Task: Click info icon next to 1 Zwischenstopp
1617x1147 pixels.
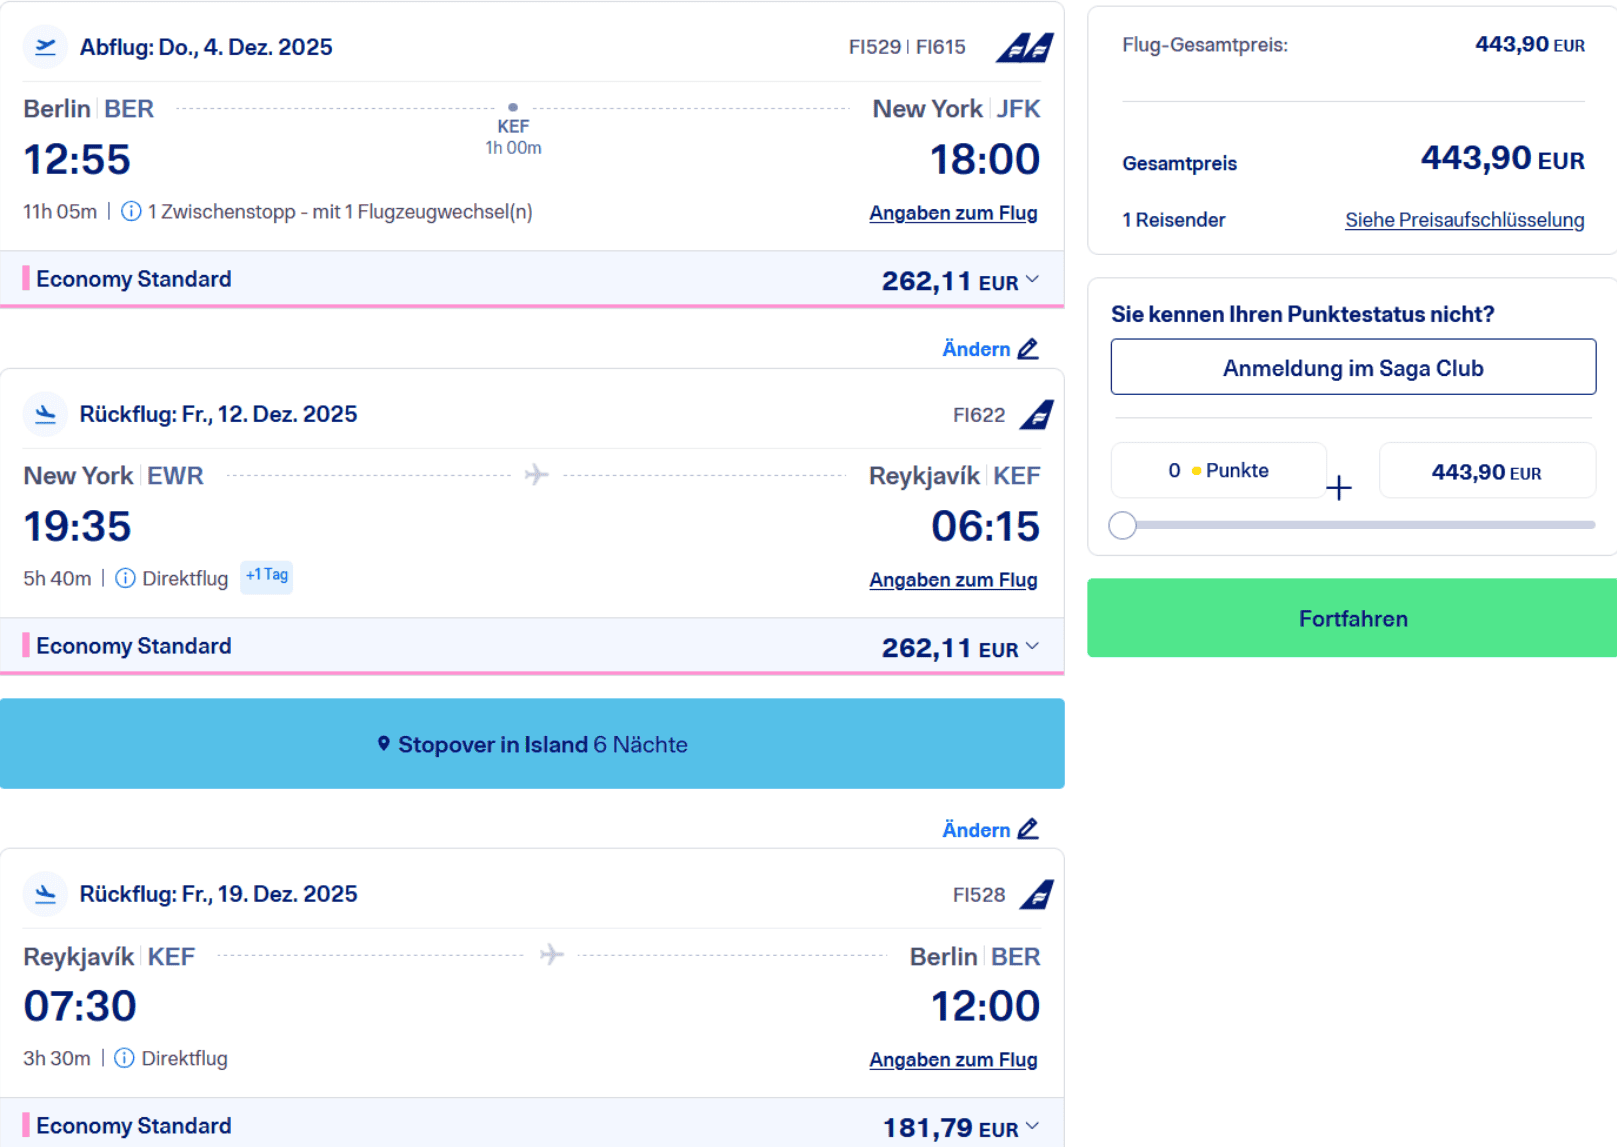Action: pos(131,212)
